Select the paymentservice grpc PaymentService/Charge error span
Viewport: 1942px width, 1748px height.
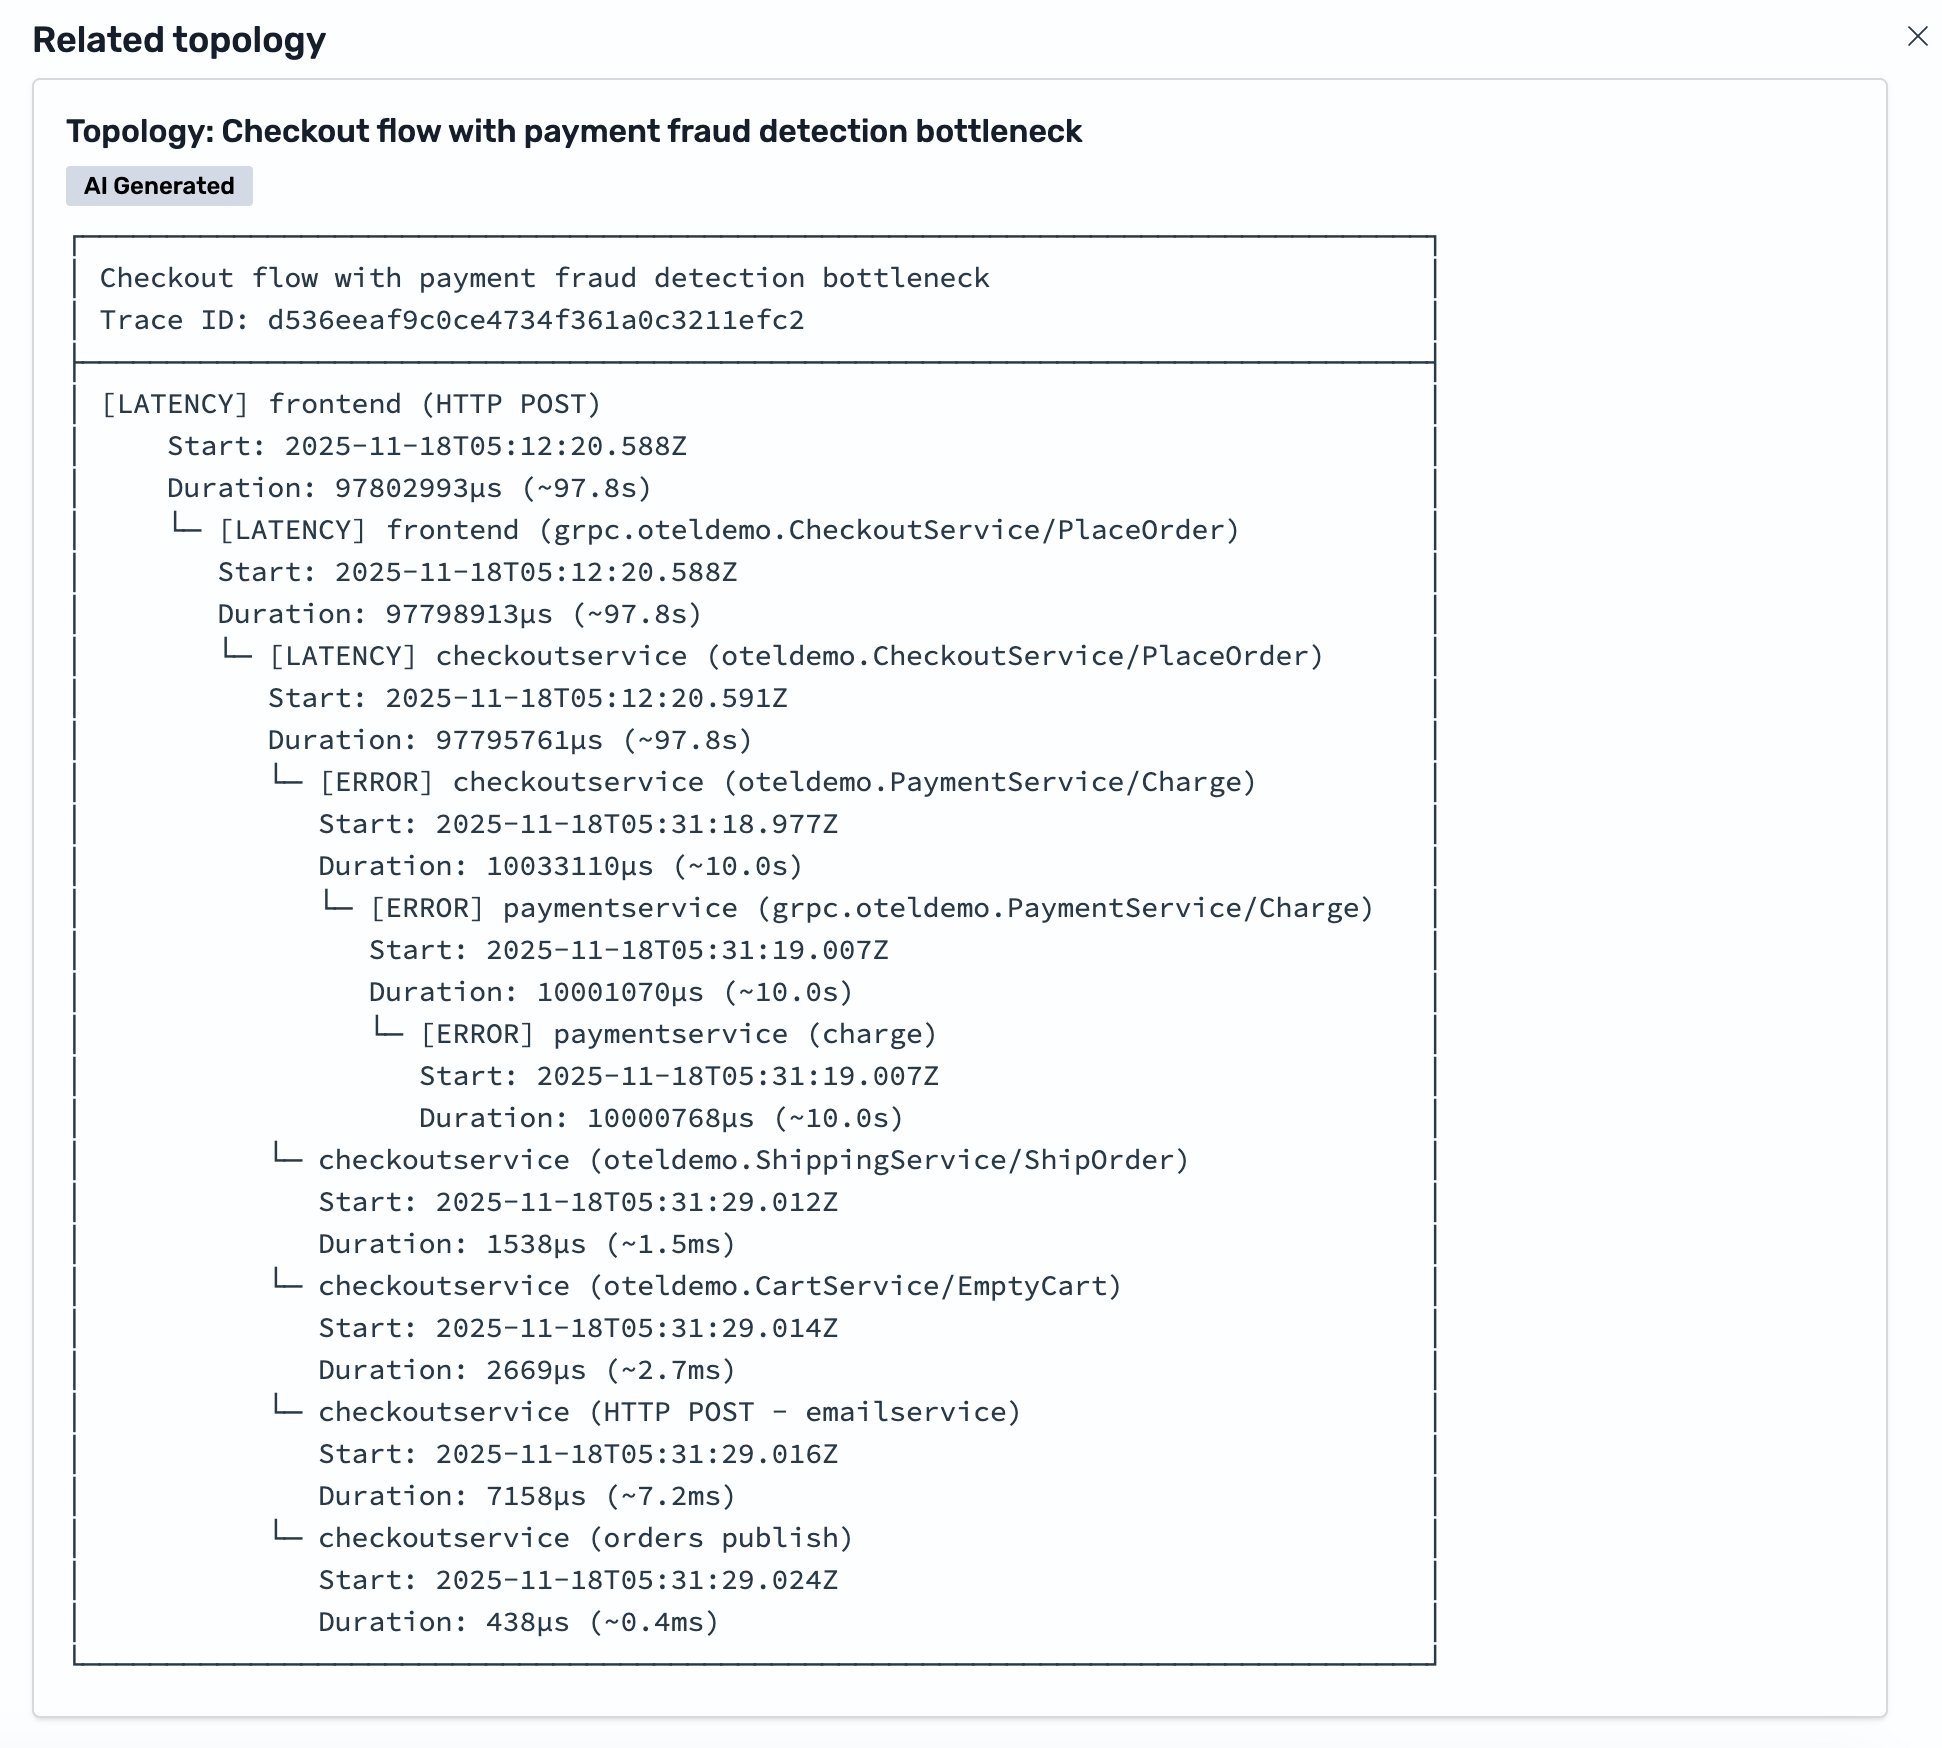pos(871,908)
